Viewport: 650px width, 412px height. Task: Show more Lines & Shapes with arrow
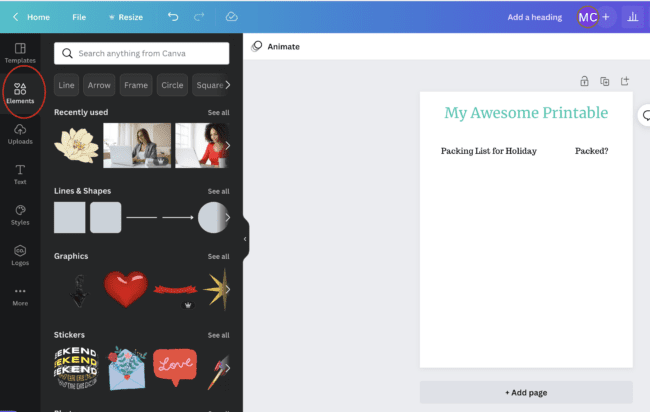tap(228, 217)
